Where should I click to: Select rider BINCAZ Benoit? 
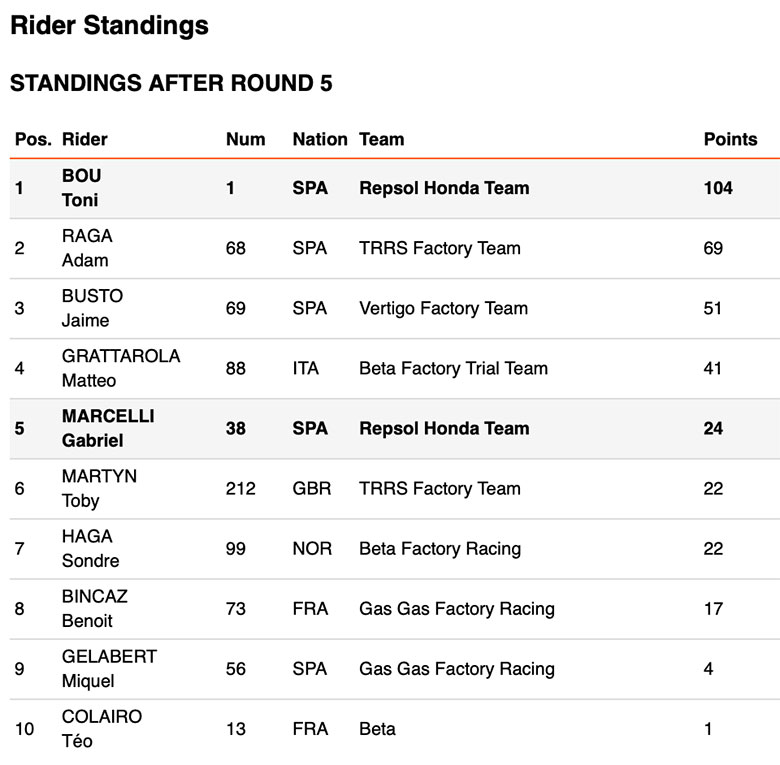click(94, 608)
